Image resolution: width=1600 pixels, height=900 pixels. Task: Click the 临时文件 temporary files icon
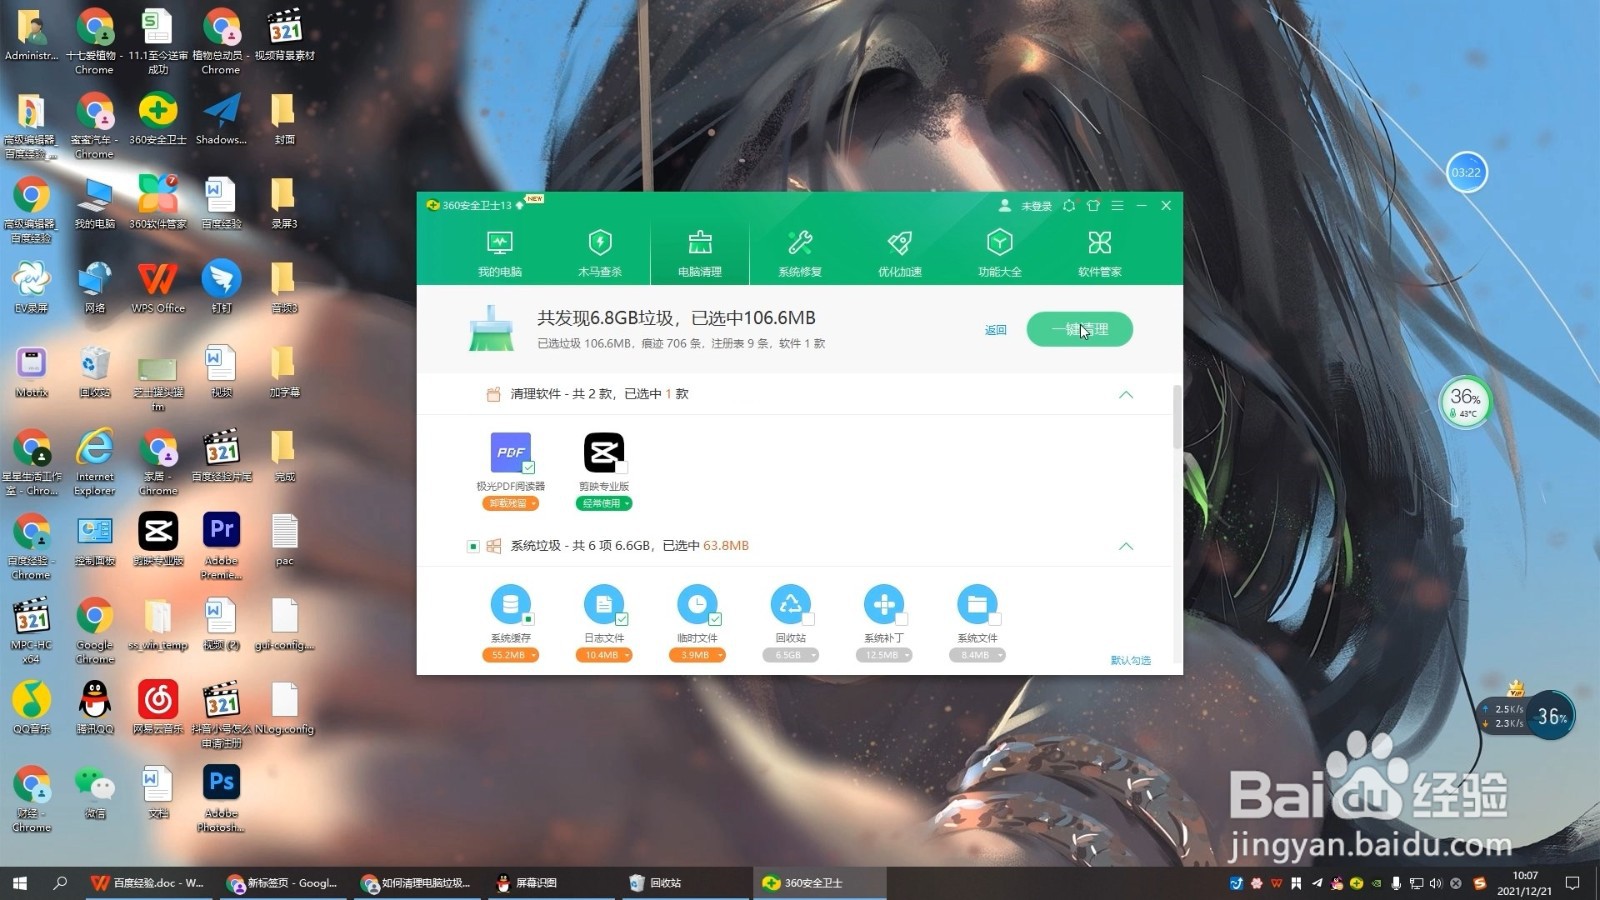coord(697,602)
